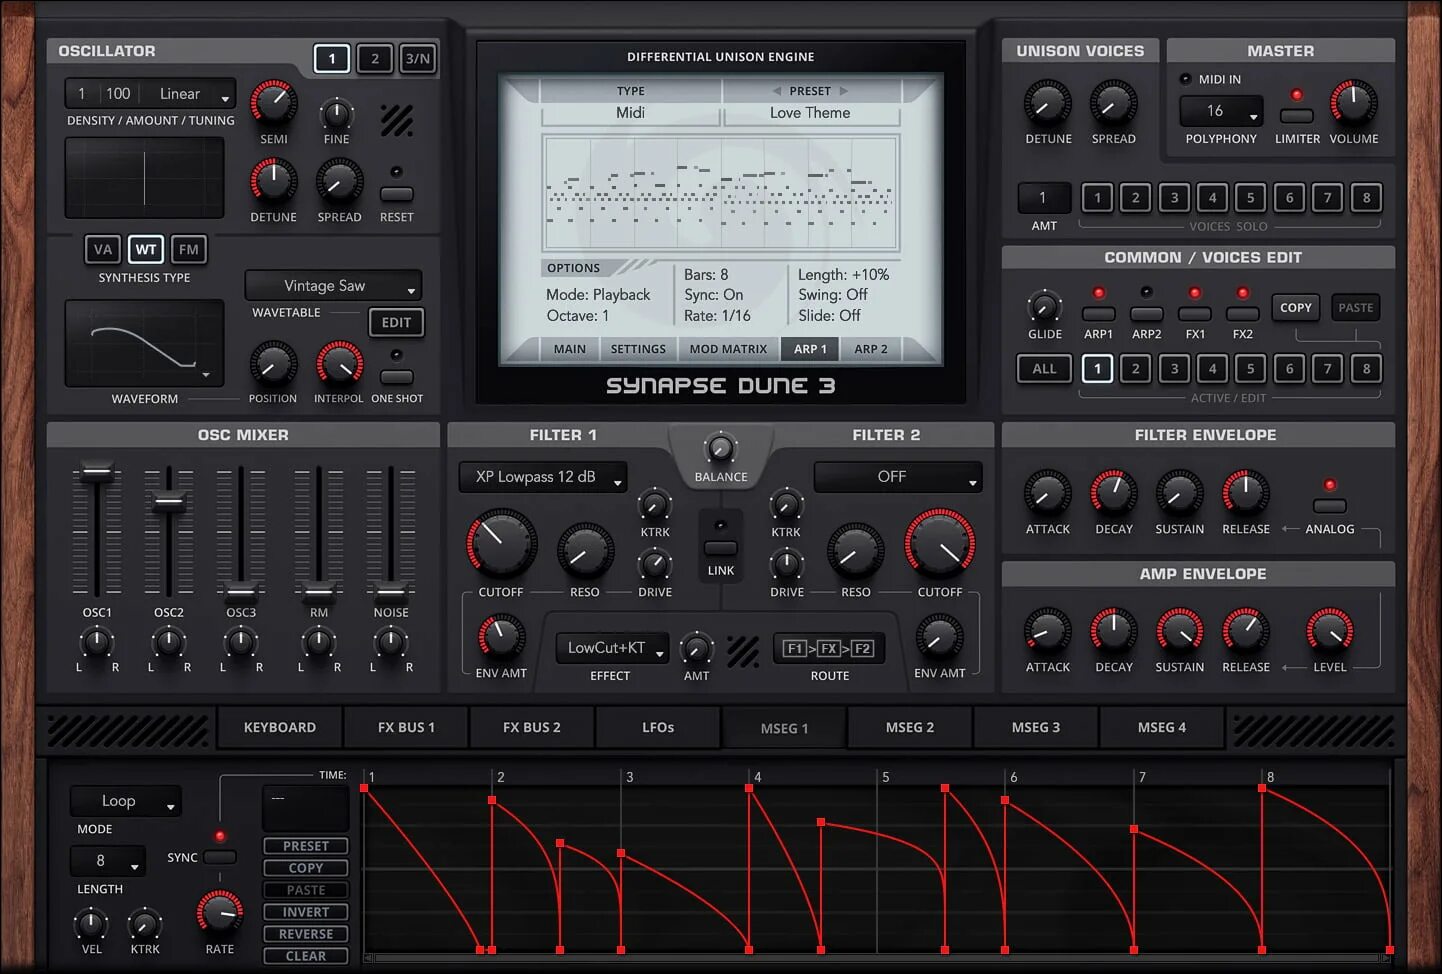
Task: Click the MSEG INVERT button
Action: pos(306,912)
